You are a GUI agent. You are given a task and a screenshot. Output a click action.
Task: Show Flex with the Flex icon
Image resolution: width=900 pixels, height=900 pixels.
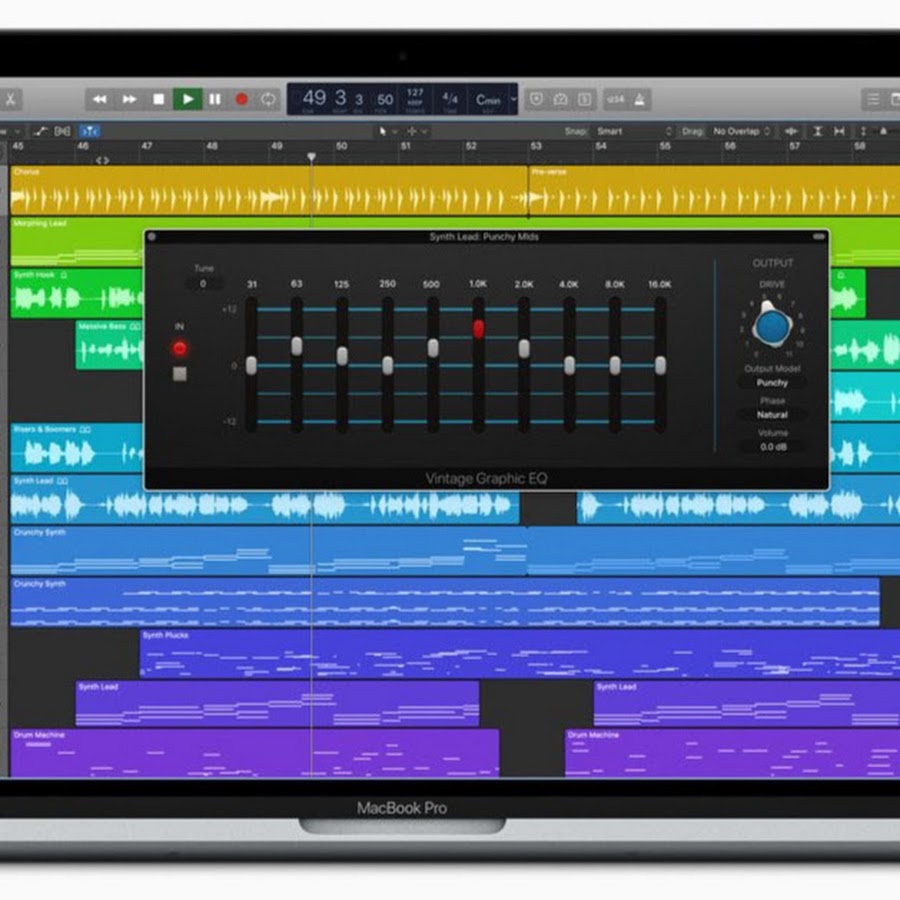[x=62, y=131]
